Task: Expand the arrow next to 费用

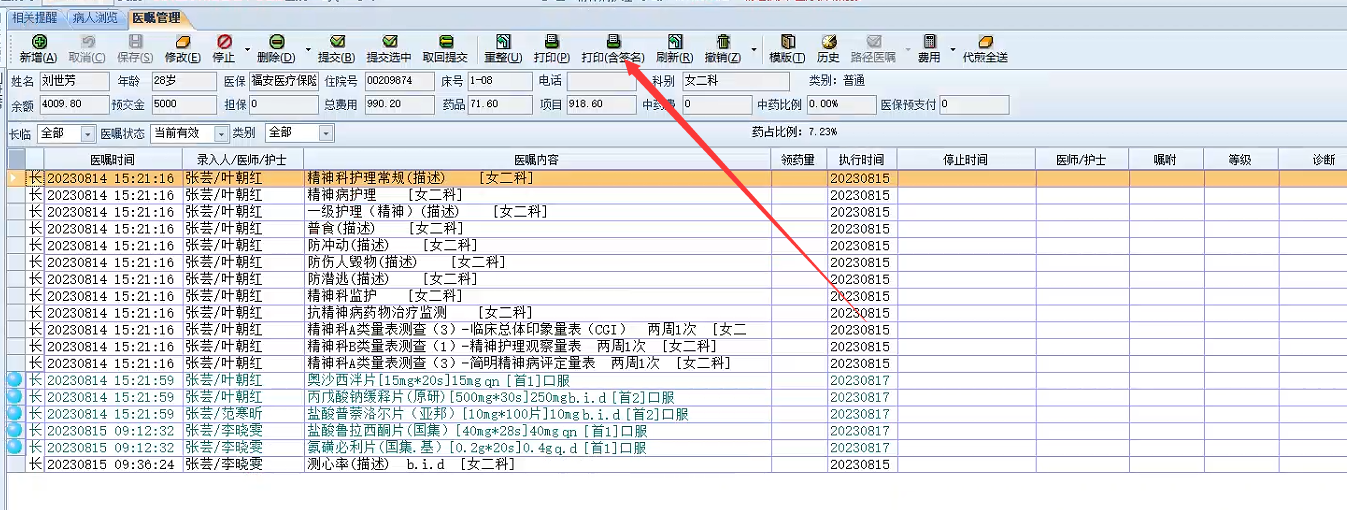Action: pyautogui.click(x=953, y=48)
